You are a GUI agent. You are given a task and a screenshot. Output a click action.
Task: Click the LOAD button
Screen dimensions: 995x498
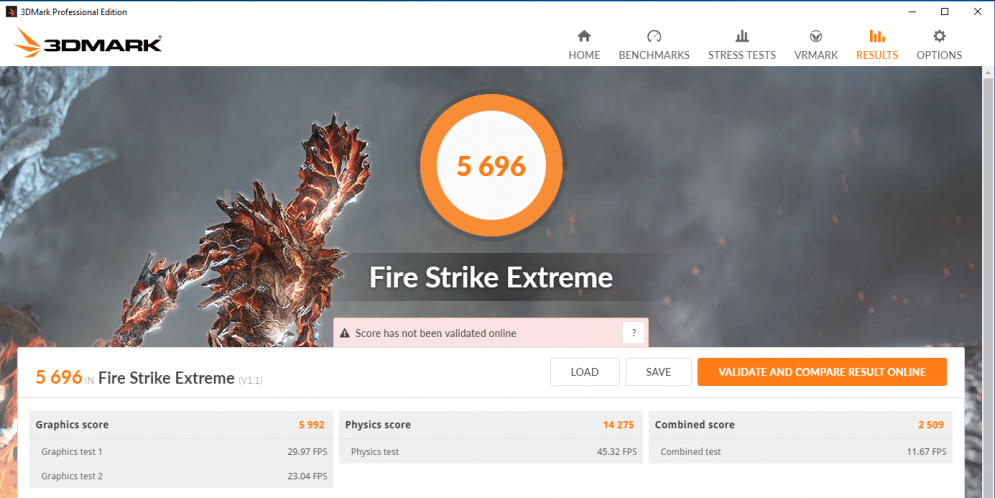pyautogui.click(x=584, y=372)
